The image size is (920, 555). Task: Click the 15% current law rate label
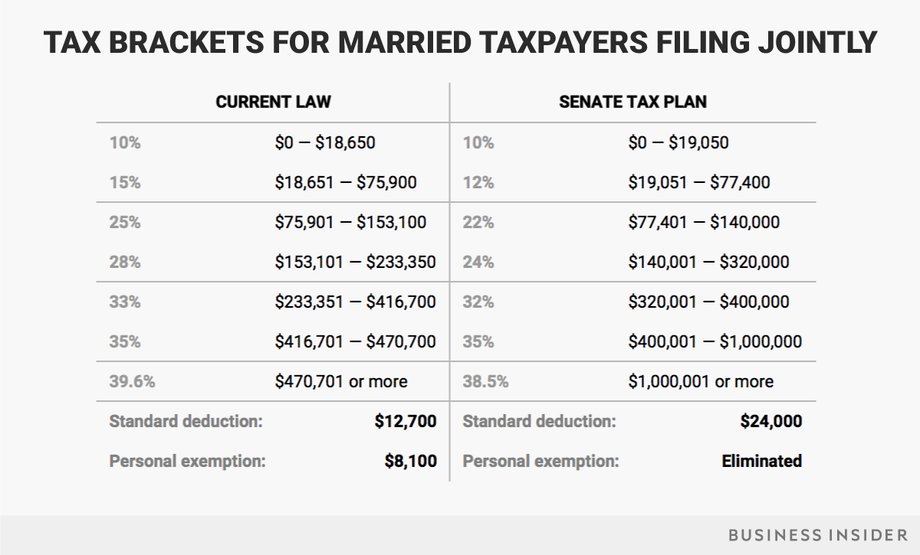(124, 182)
